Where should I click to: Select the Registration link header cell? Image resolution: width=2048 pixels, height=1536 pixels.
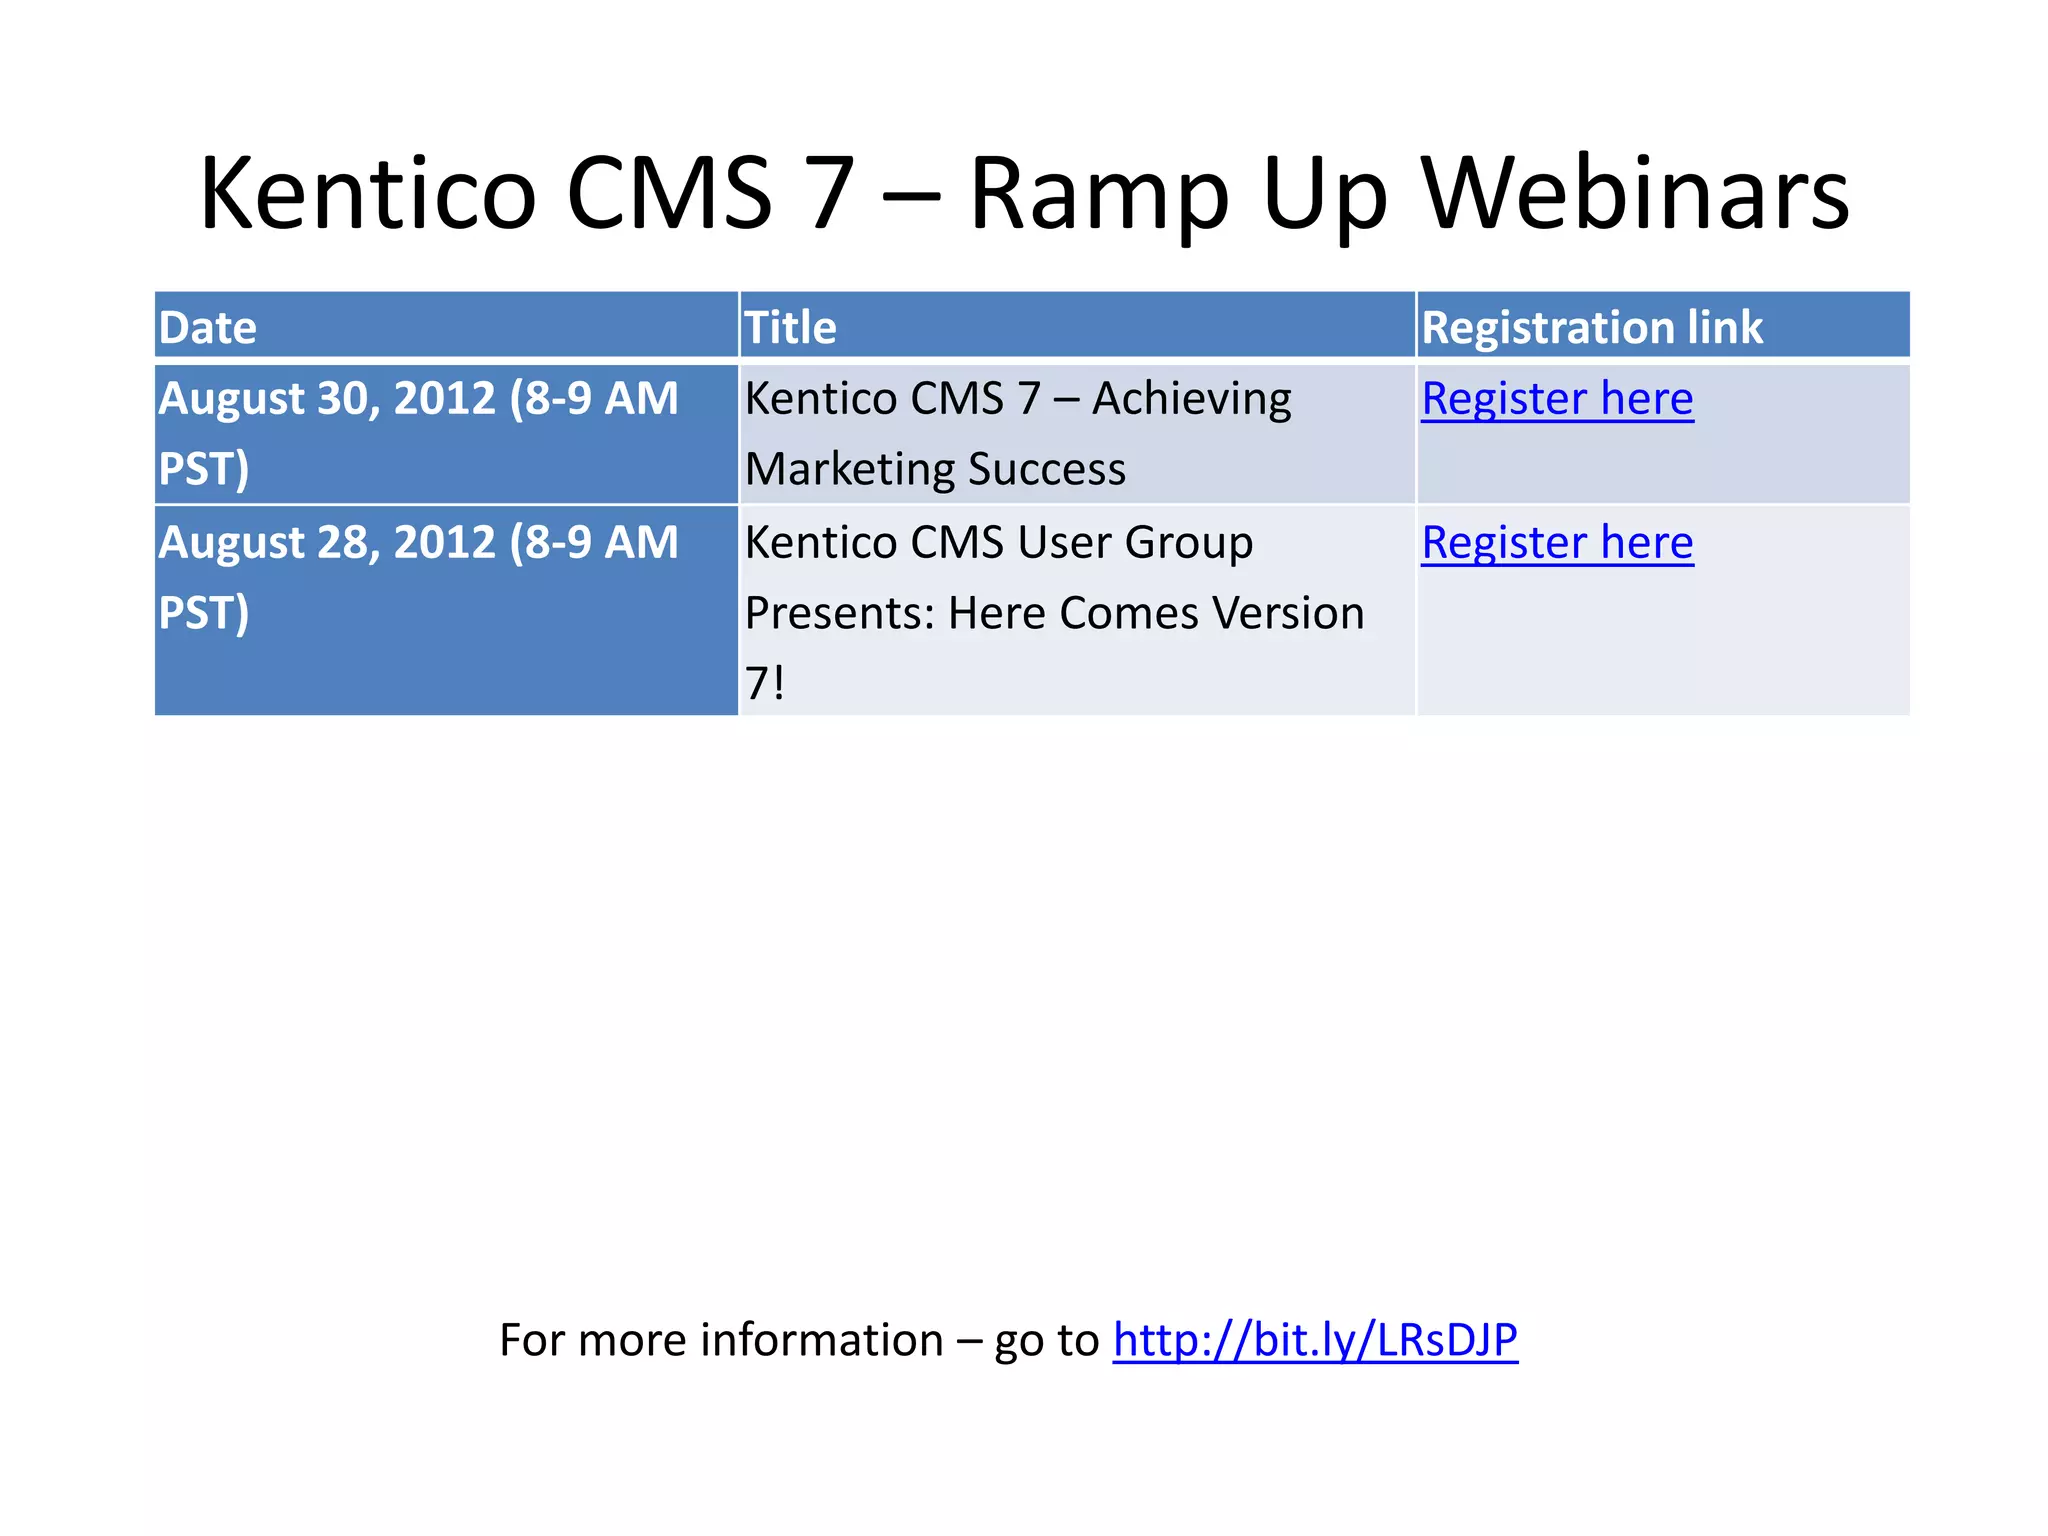(x=1662, y=327)
